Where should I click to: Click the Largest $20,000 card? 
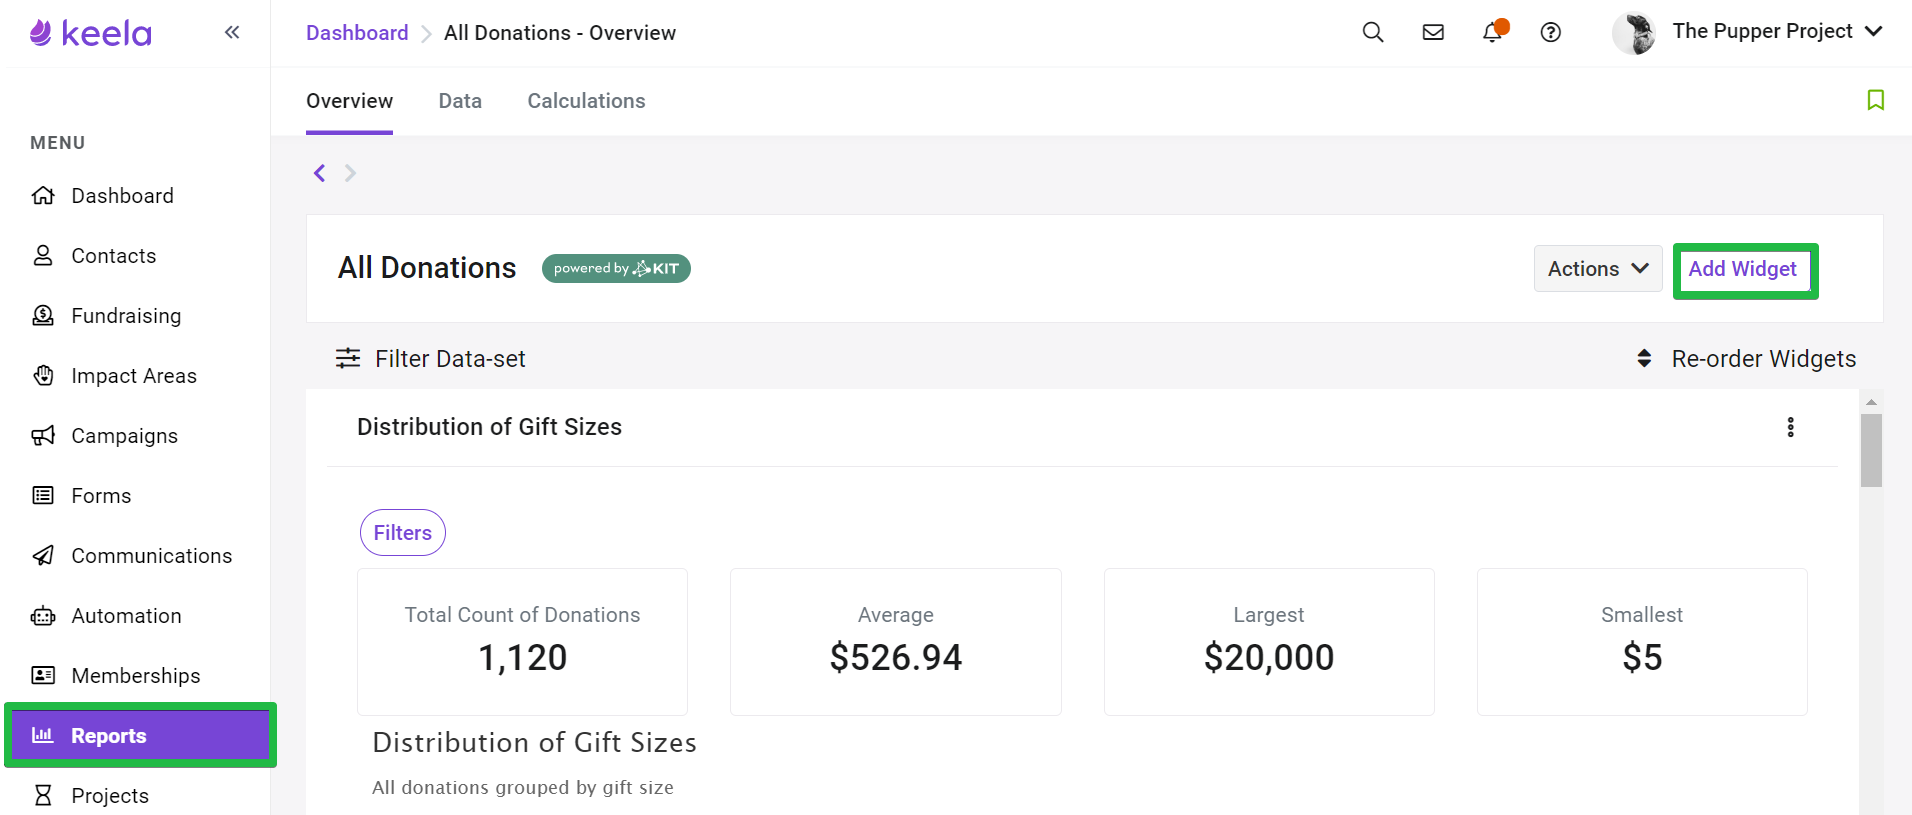point(1269,642)
